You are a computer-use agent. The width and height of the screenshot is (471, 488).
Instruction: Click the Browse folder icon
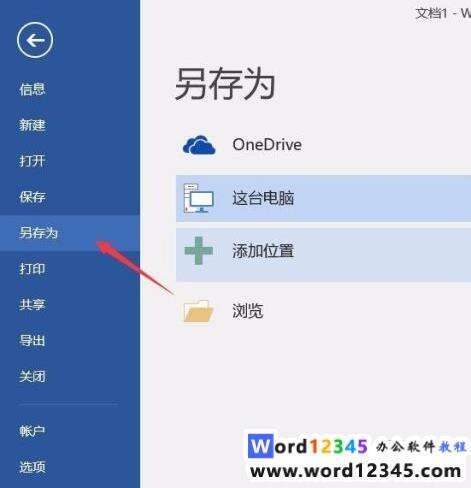click(198, 311)
